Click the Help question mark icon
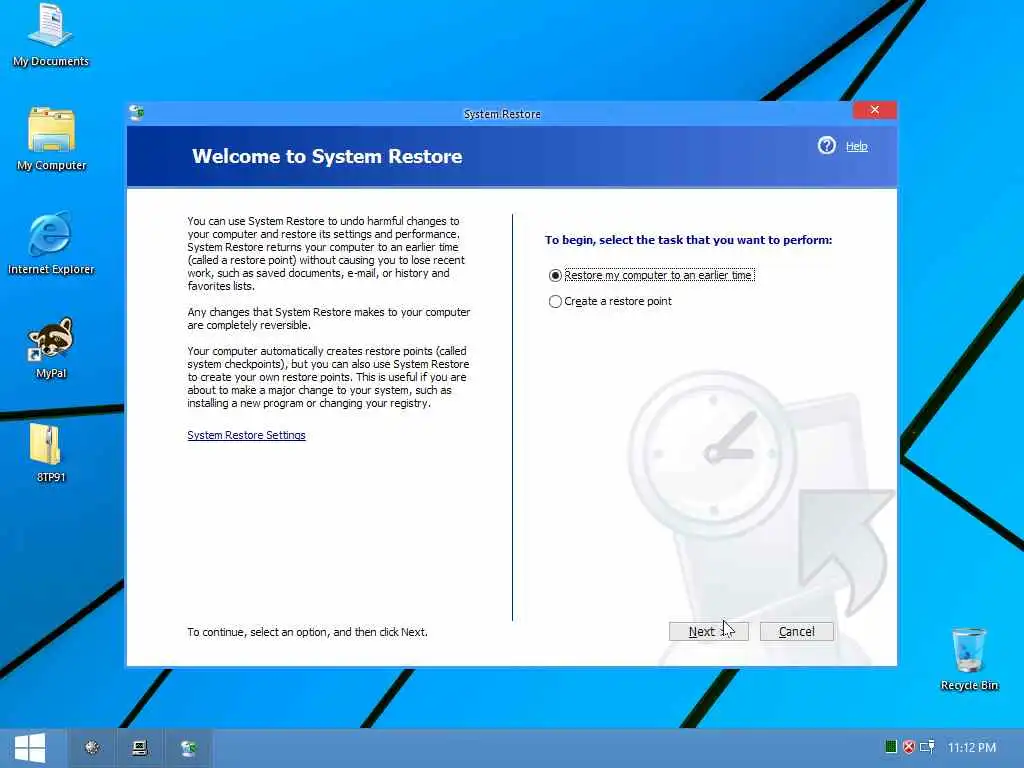Screen dimensions: 1024x768 tap(827, 145)
